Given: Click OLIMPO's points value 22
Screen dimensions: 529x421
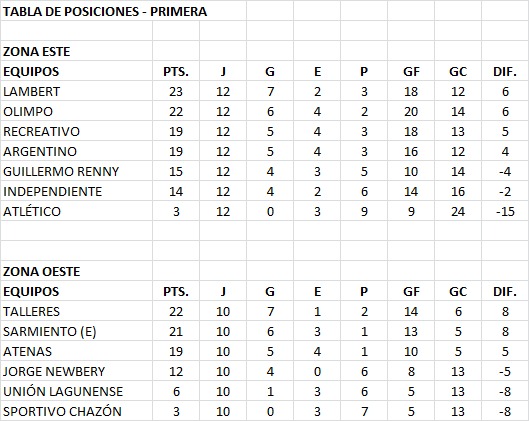Looking at the screenshot, I should pos(176,112).
